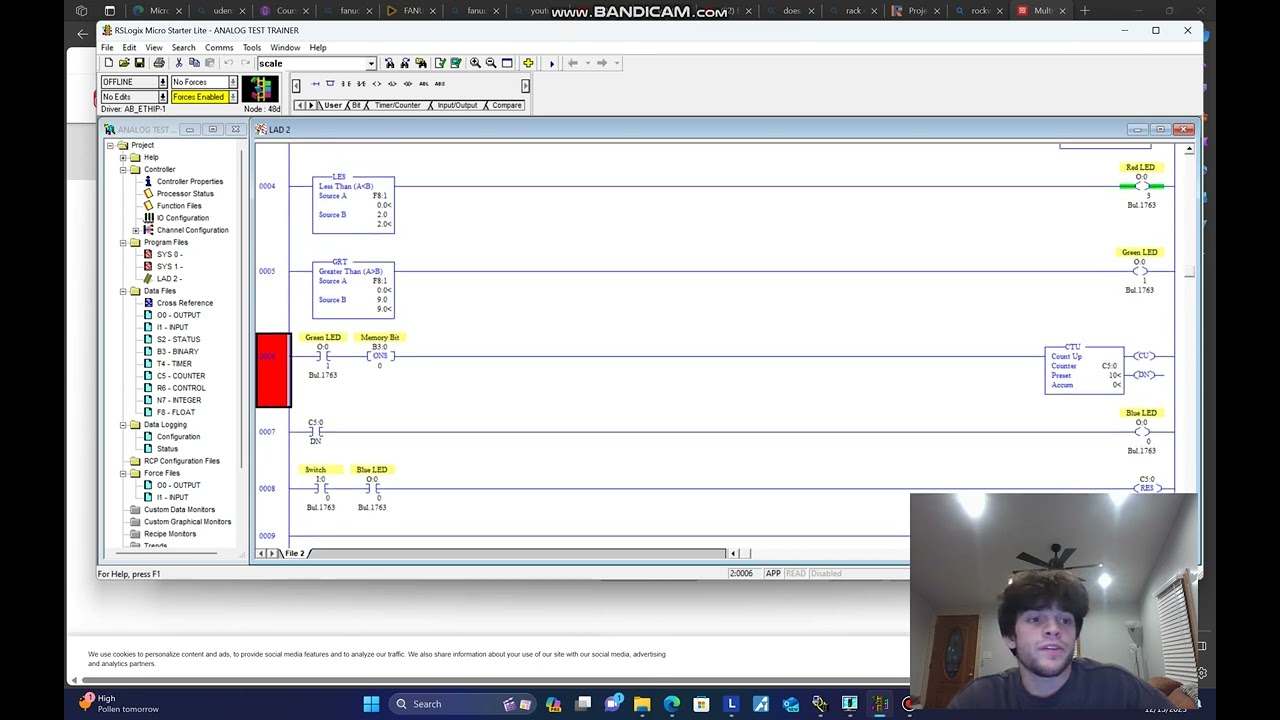1280x720 pixels.
Task: Click the blue go-to arrow toolbar icon
Action: 551,63
